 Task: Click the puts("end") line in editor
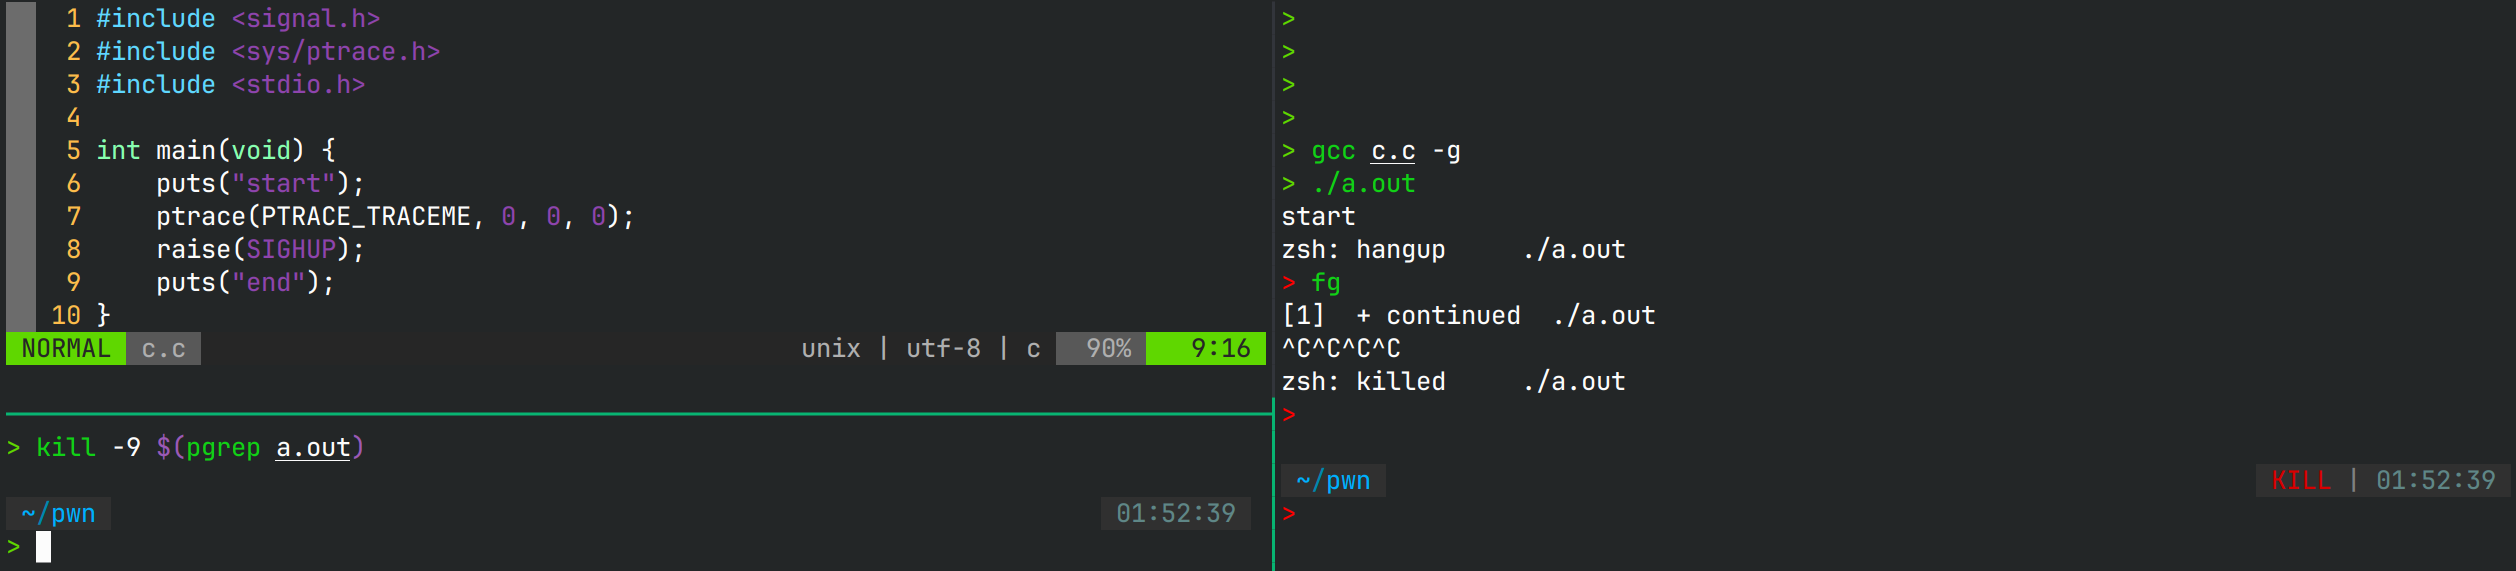(x=245, y=283)
